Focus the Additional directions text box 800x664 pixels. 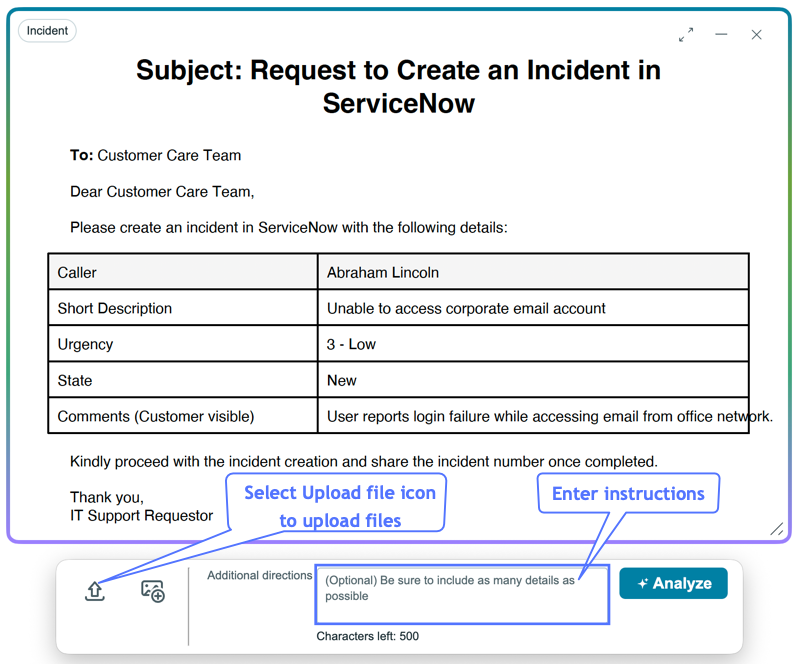(x=462, y=595)
